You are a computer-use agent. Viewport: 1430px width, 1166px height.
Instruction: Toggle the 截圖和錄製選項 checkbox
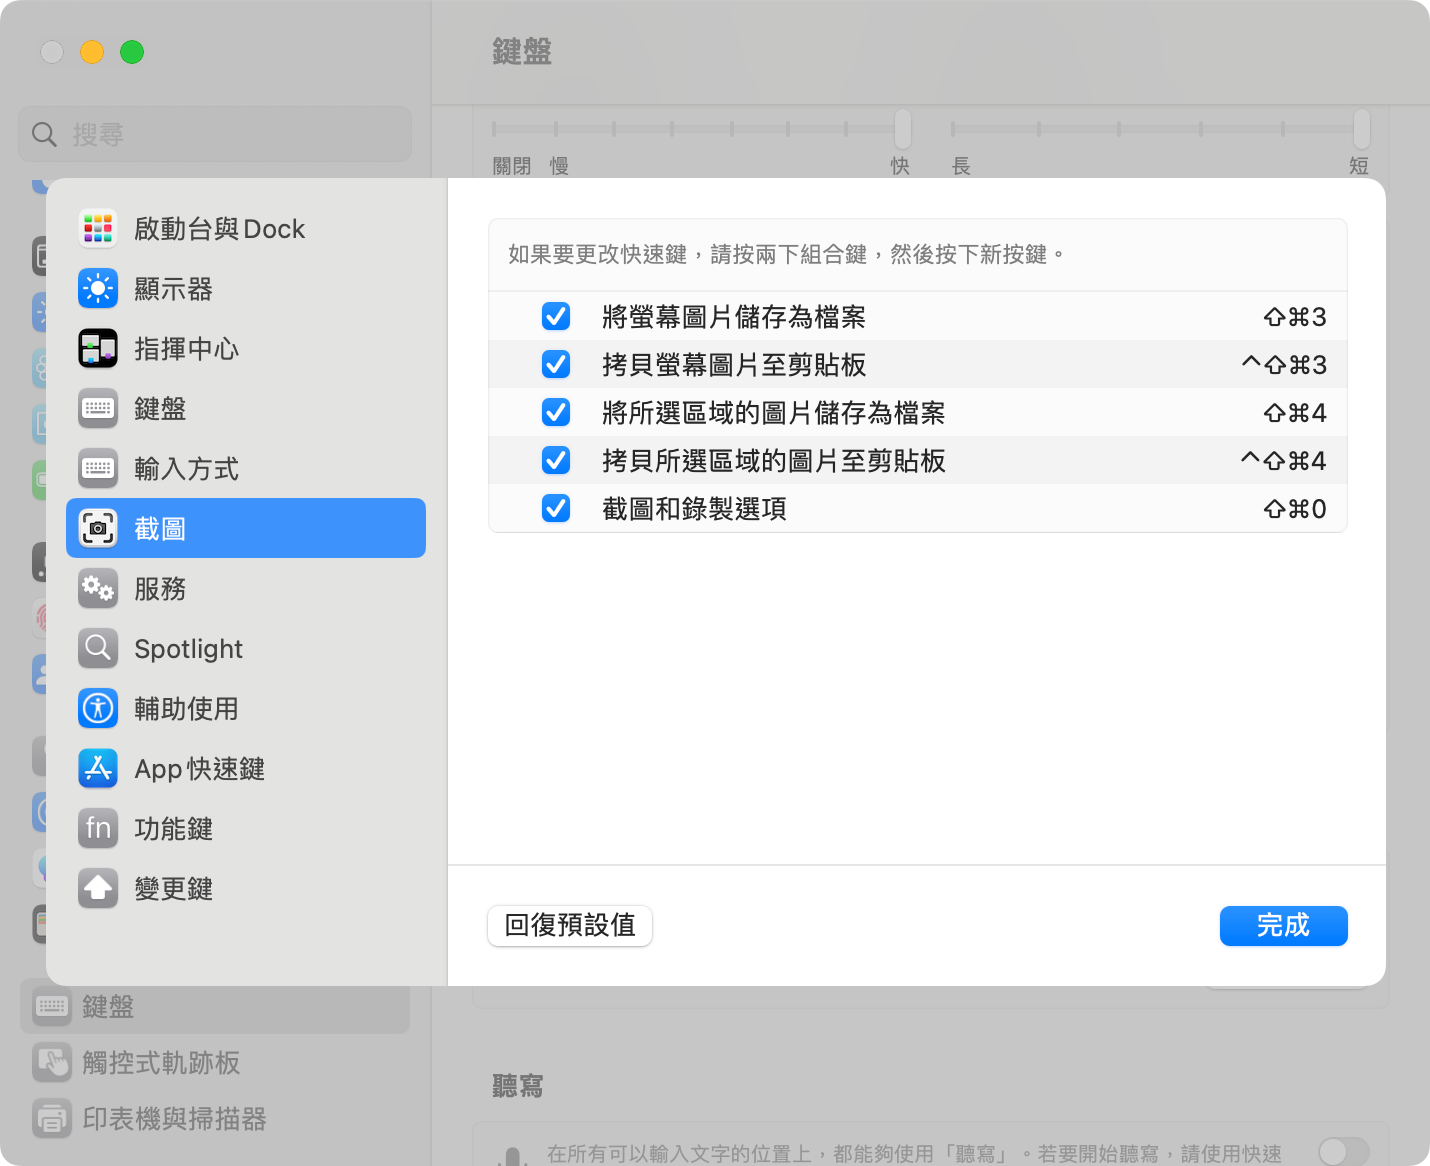coord(556,509)
